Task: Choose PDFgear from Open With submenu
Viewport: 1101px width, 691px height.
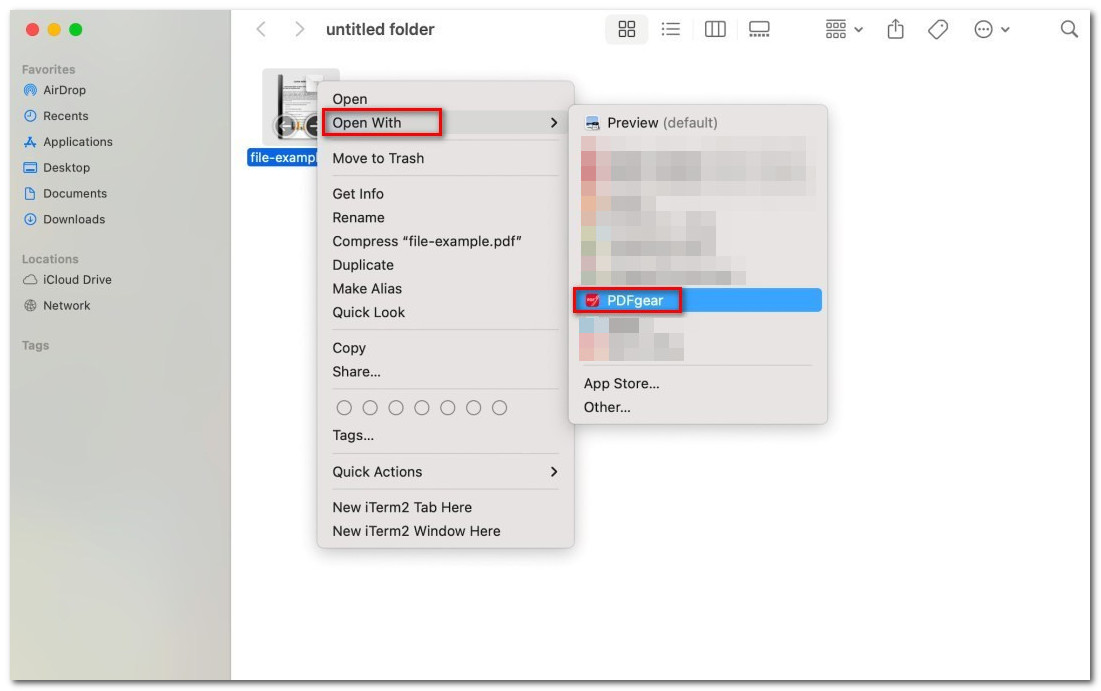Action: pyautogui.click(x=635, y=300)
